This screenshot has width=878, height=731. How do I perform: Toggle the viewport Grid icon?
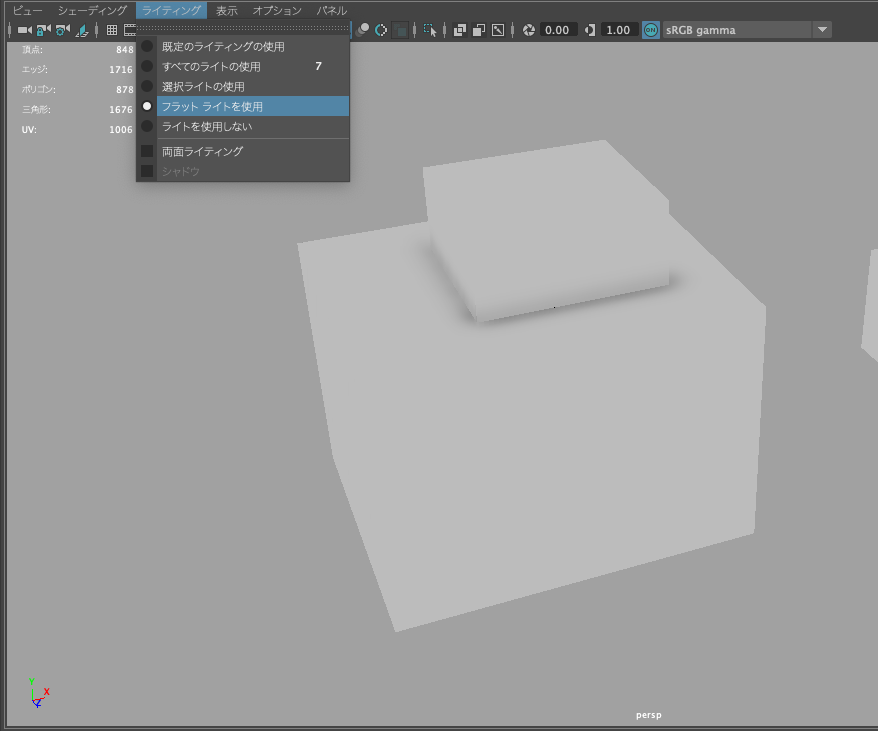[x=112, y=30]
